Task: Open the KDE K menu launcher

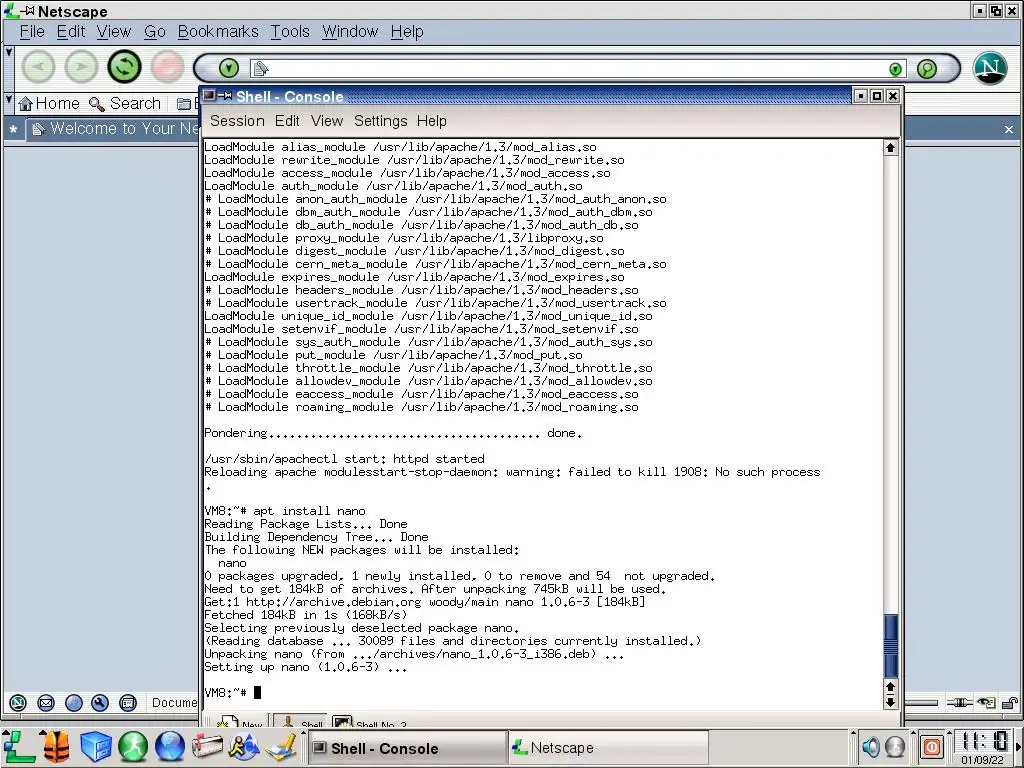Action: point(19,746)
